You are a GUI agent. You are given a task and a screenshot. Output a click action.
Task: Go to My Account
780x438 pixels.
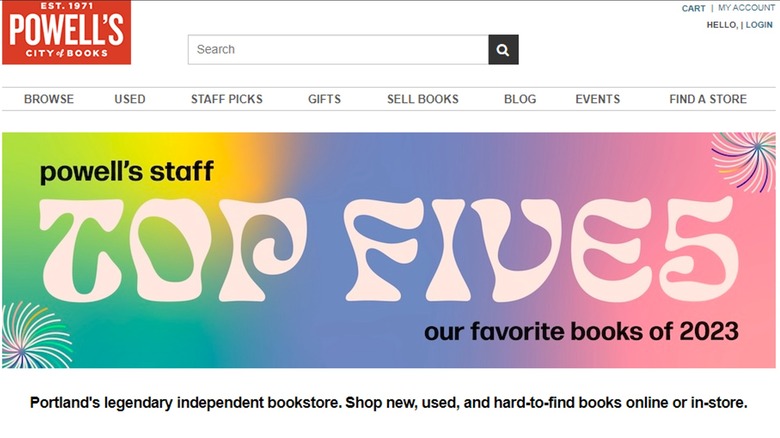(x=746, y=8)
